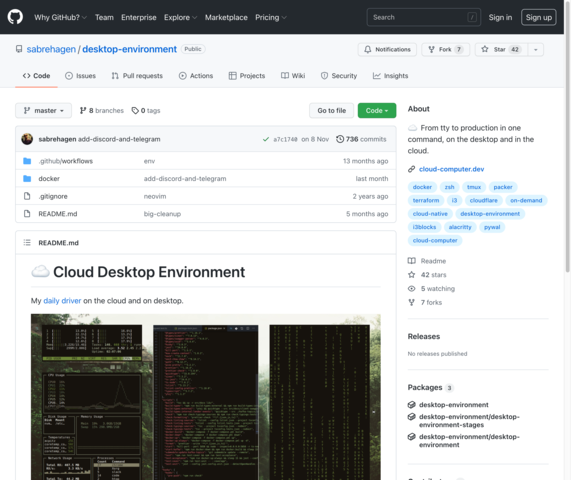This screenshot has width=571, height=480.
Task: Click the tags icon showing 0 tags
Action: tap(135, 110)
